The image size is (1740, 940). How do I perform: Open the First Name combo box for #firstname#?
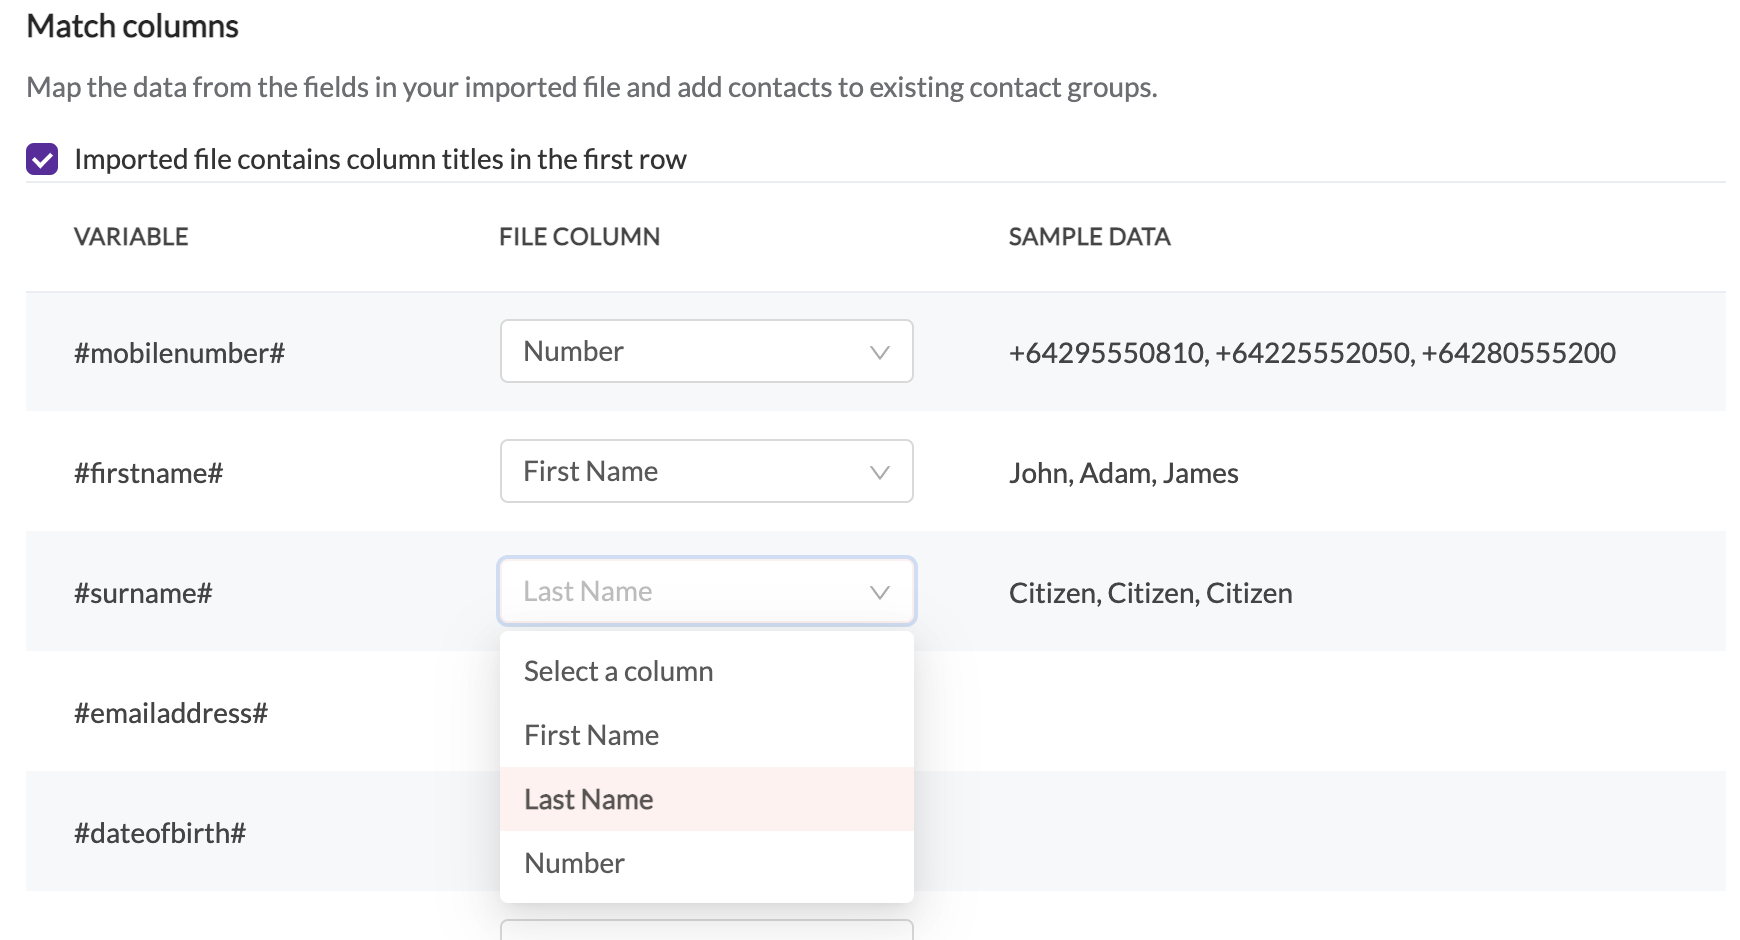point(690,472)
